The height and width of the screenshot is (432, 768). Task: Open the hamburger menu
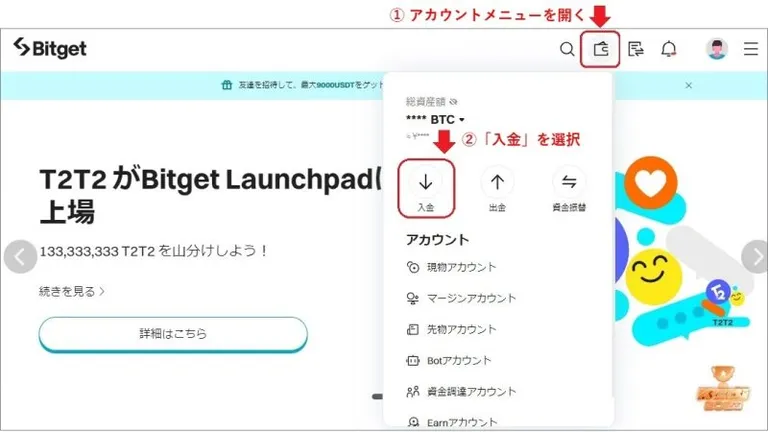pyautogui.click(x=750, y=49)
